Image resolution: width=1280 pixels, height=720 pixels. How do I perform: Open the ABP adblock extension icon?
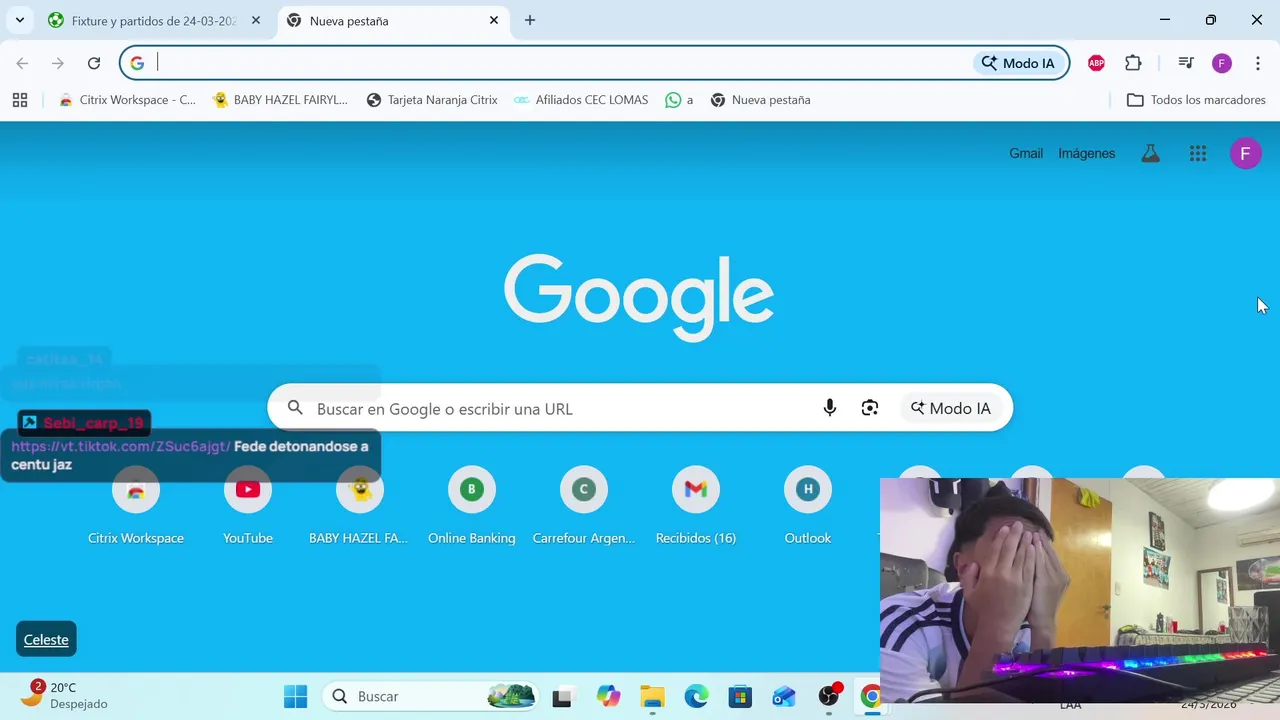[1096, 63]
